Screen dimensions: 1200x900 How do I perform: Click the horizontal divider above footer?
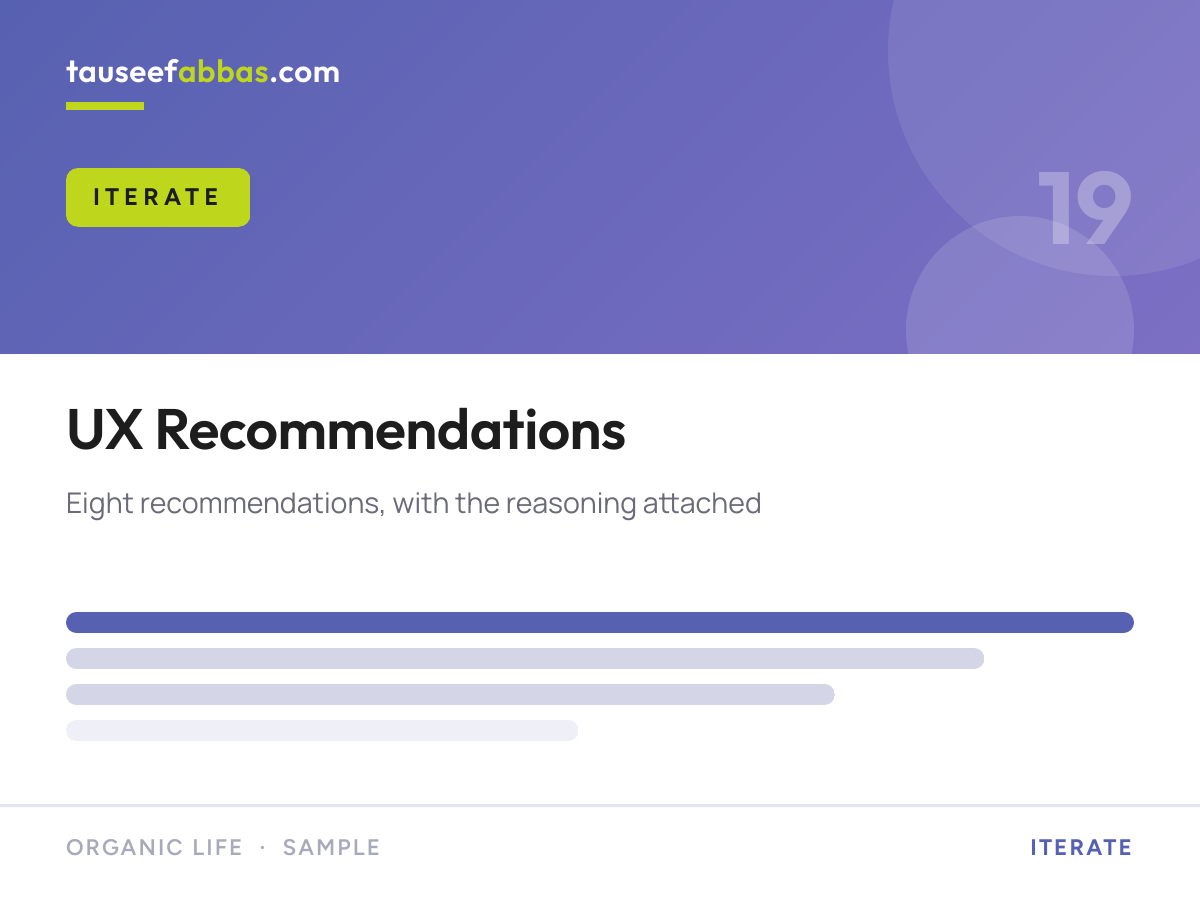[x=600, y=805]
